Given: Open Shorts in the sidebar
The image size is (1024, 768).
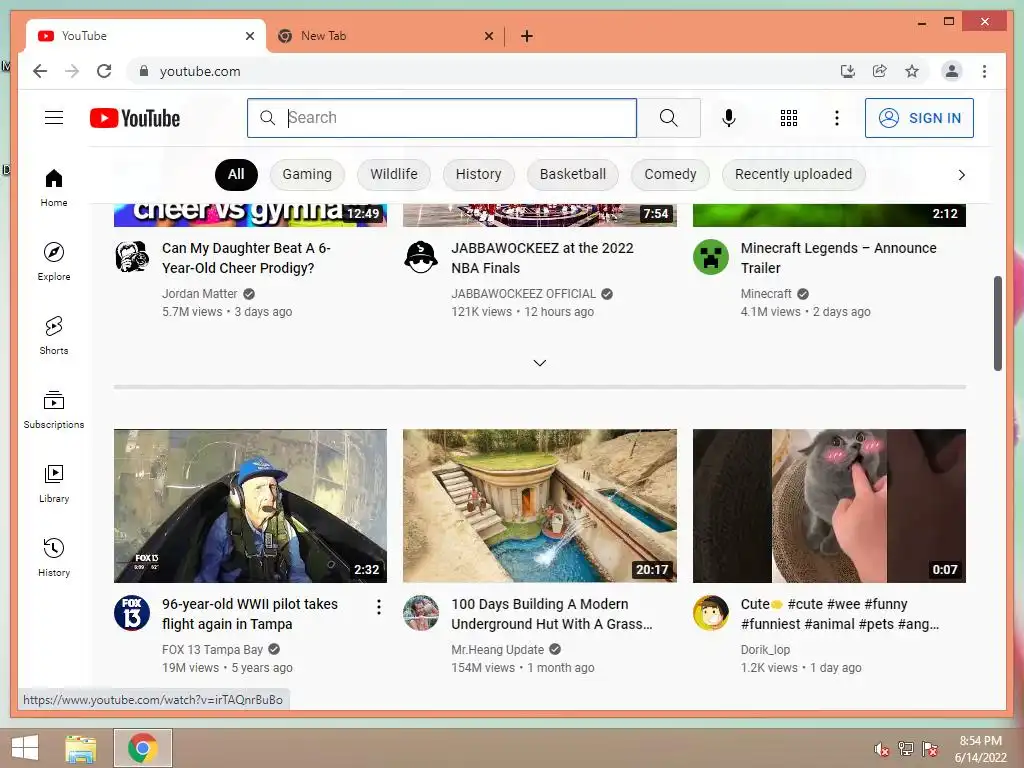Looking at the screenshot, I should point(54,336).
